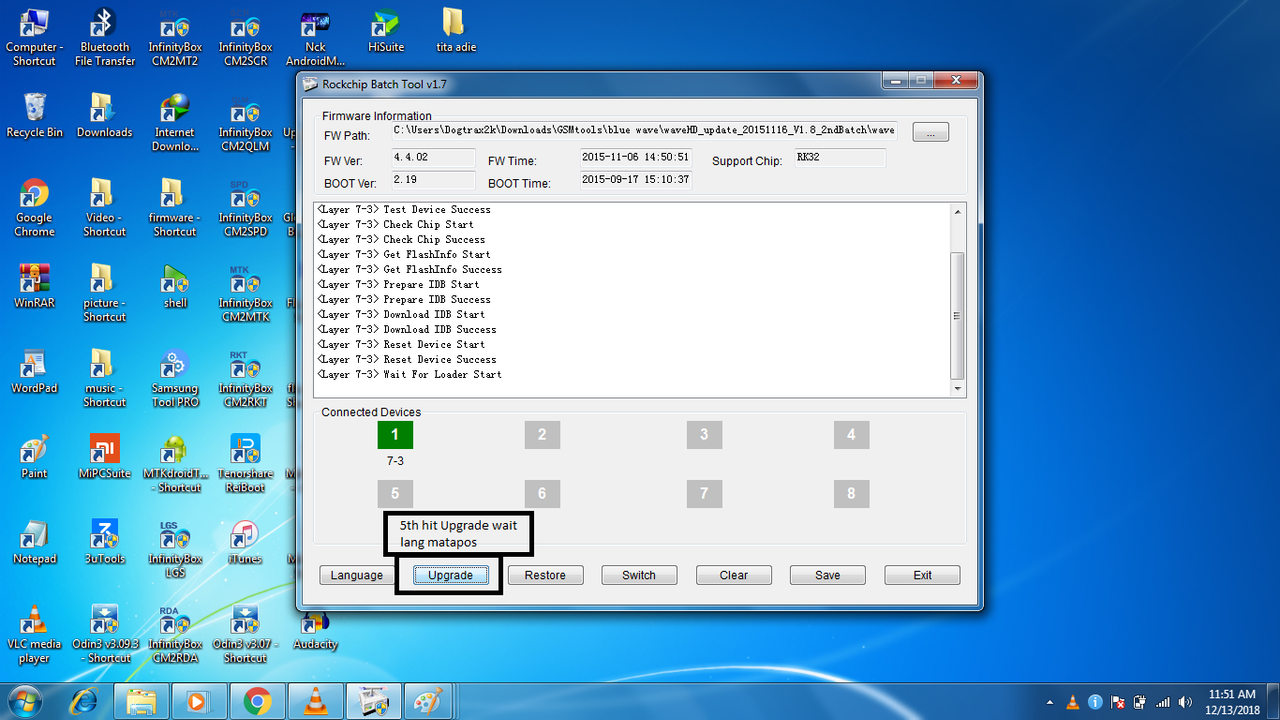Click 'Wait For Loader Start' log line
This screenshot has width=1280, height=720.
pyautogui.click(x=409, y=375)
